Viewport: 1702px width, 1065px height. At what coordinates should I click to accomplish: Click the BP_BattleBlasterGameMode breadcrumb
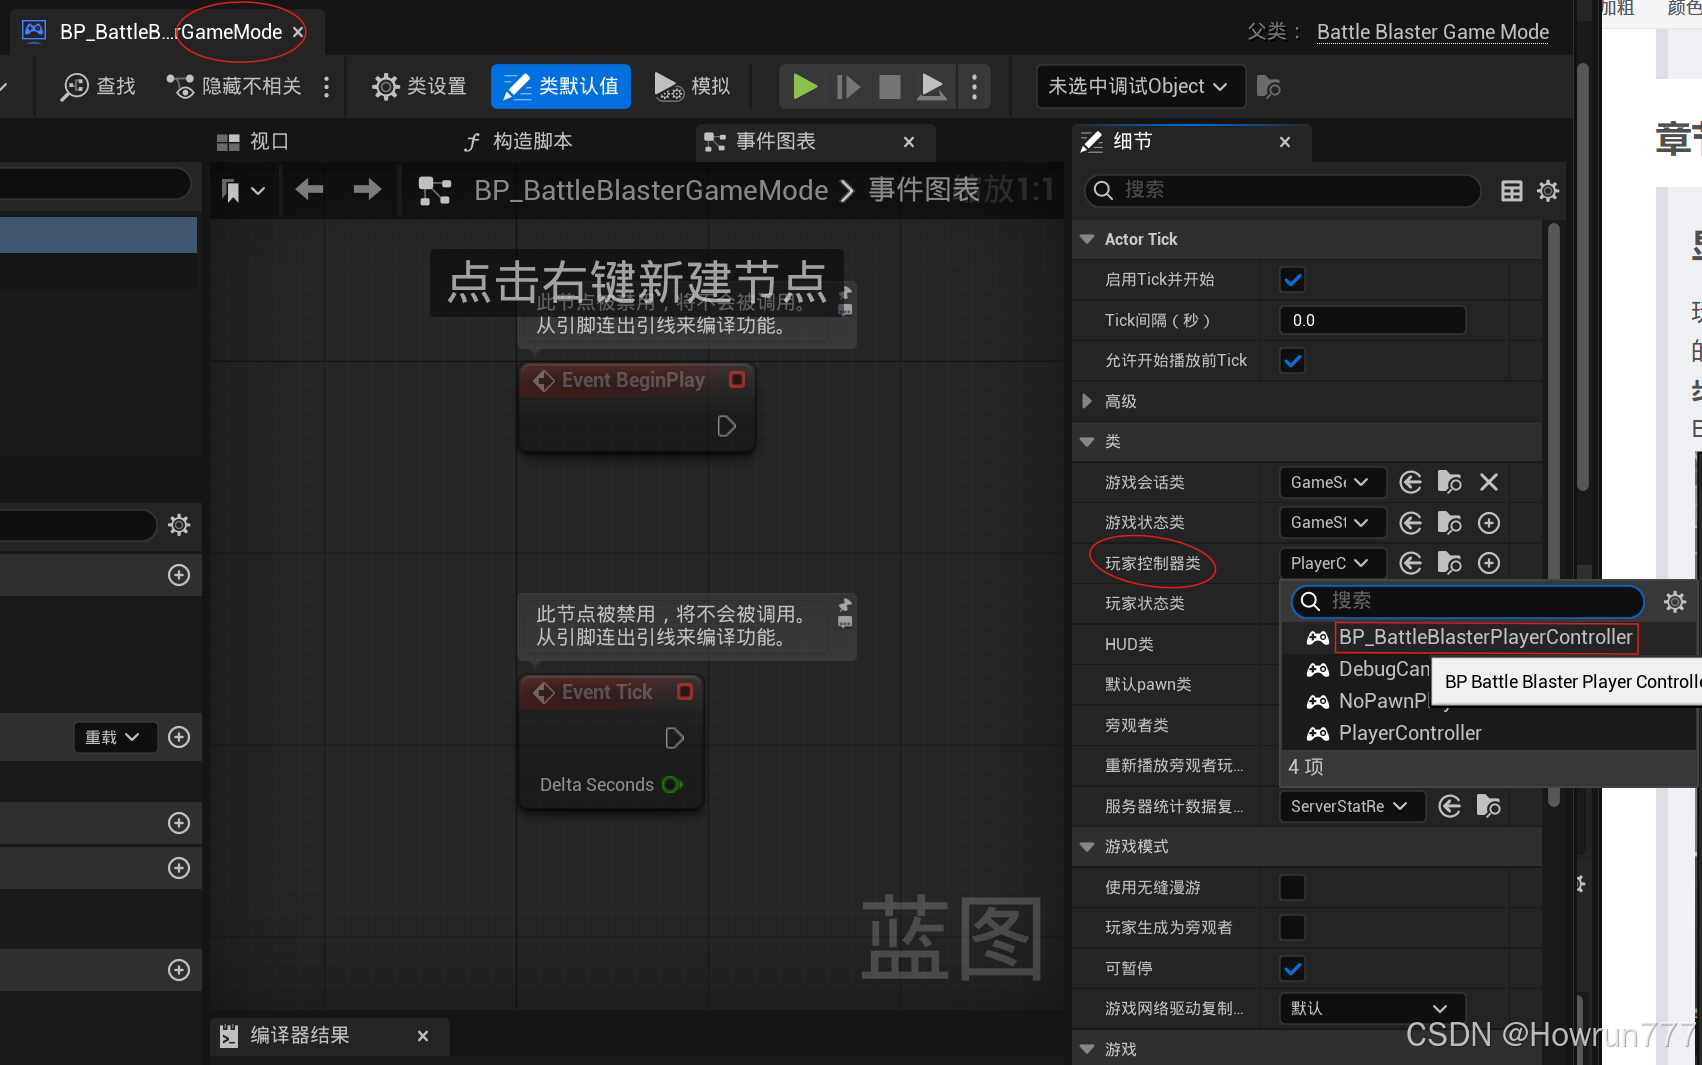(x=651, y=190)
